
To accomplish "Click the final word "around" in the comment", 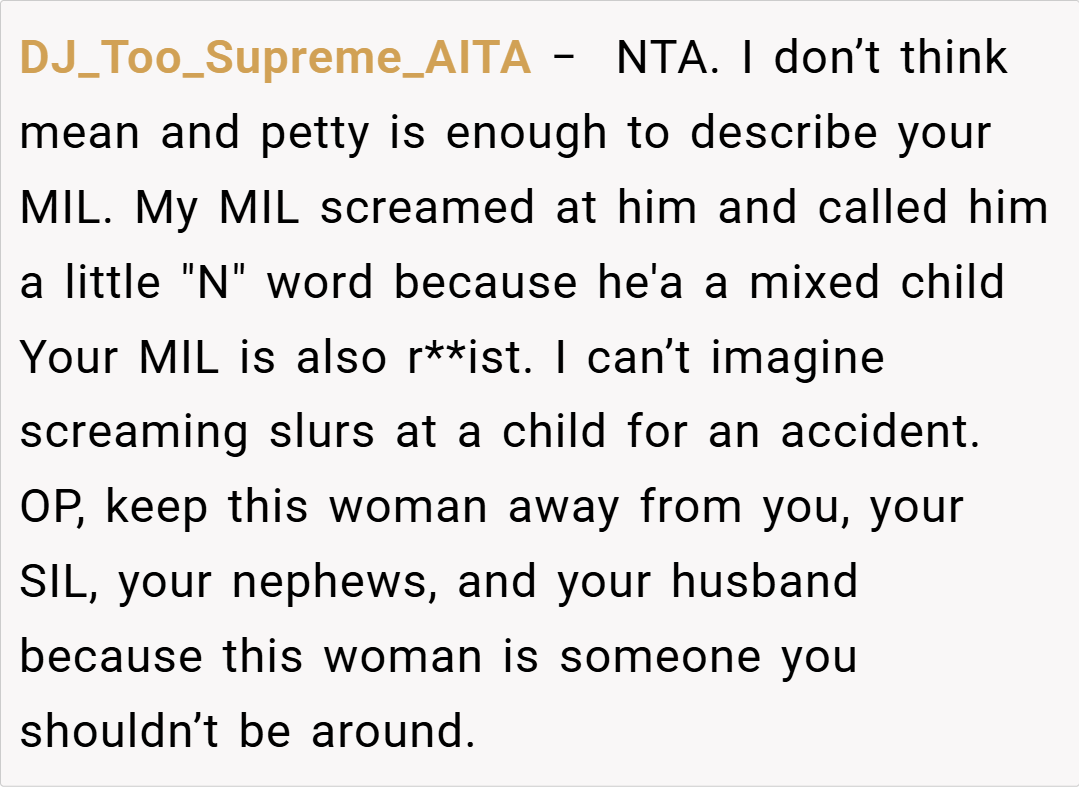I will (x=391, y=732).
